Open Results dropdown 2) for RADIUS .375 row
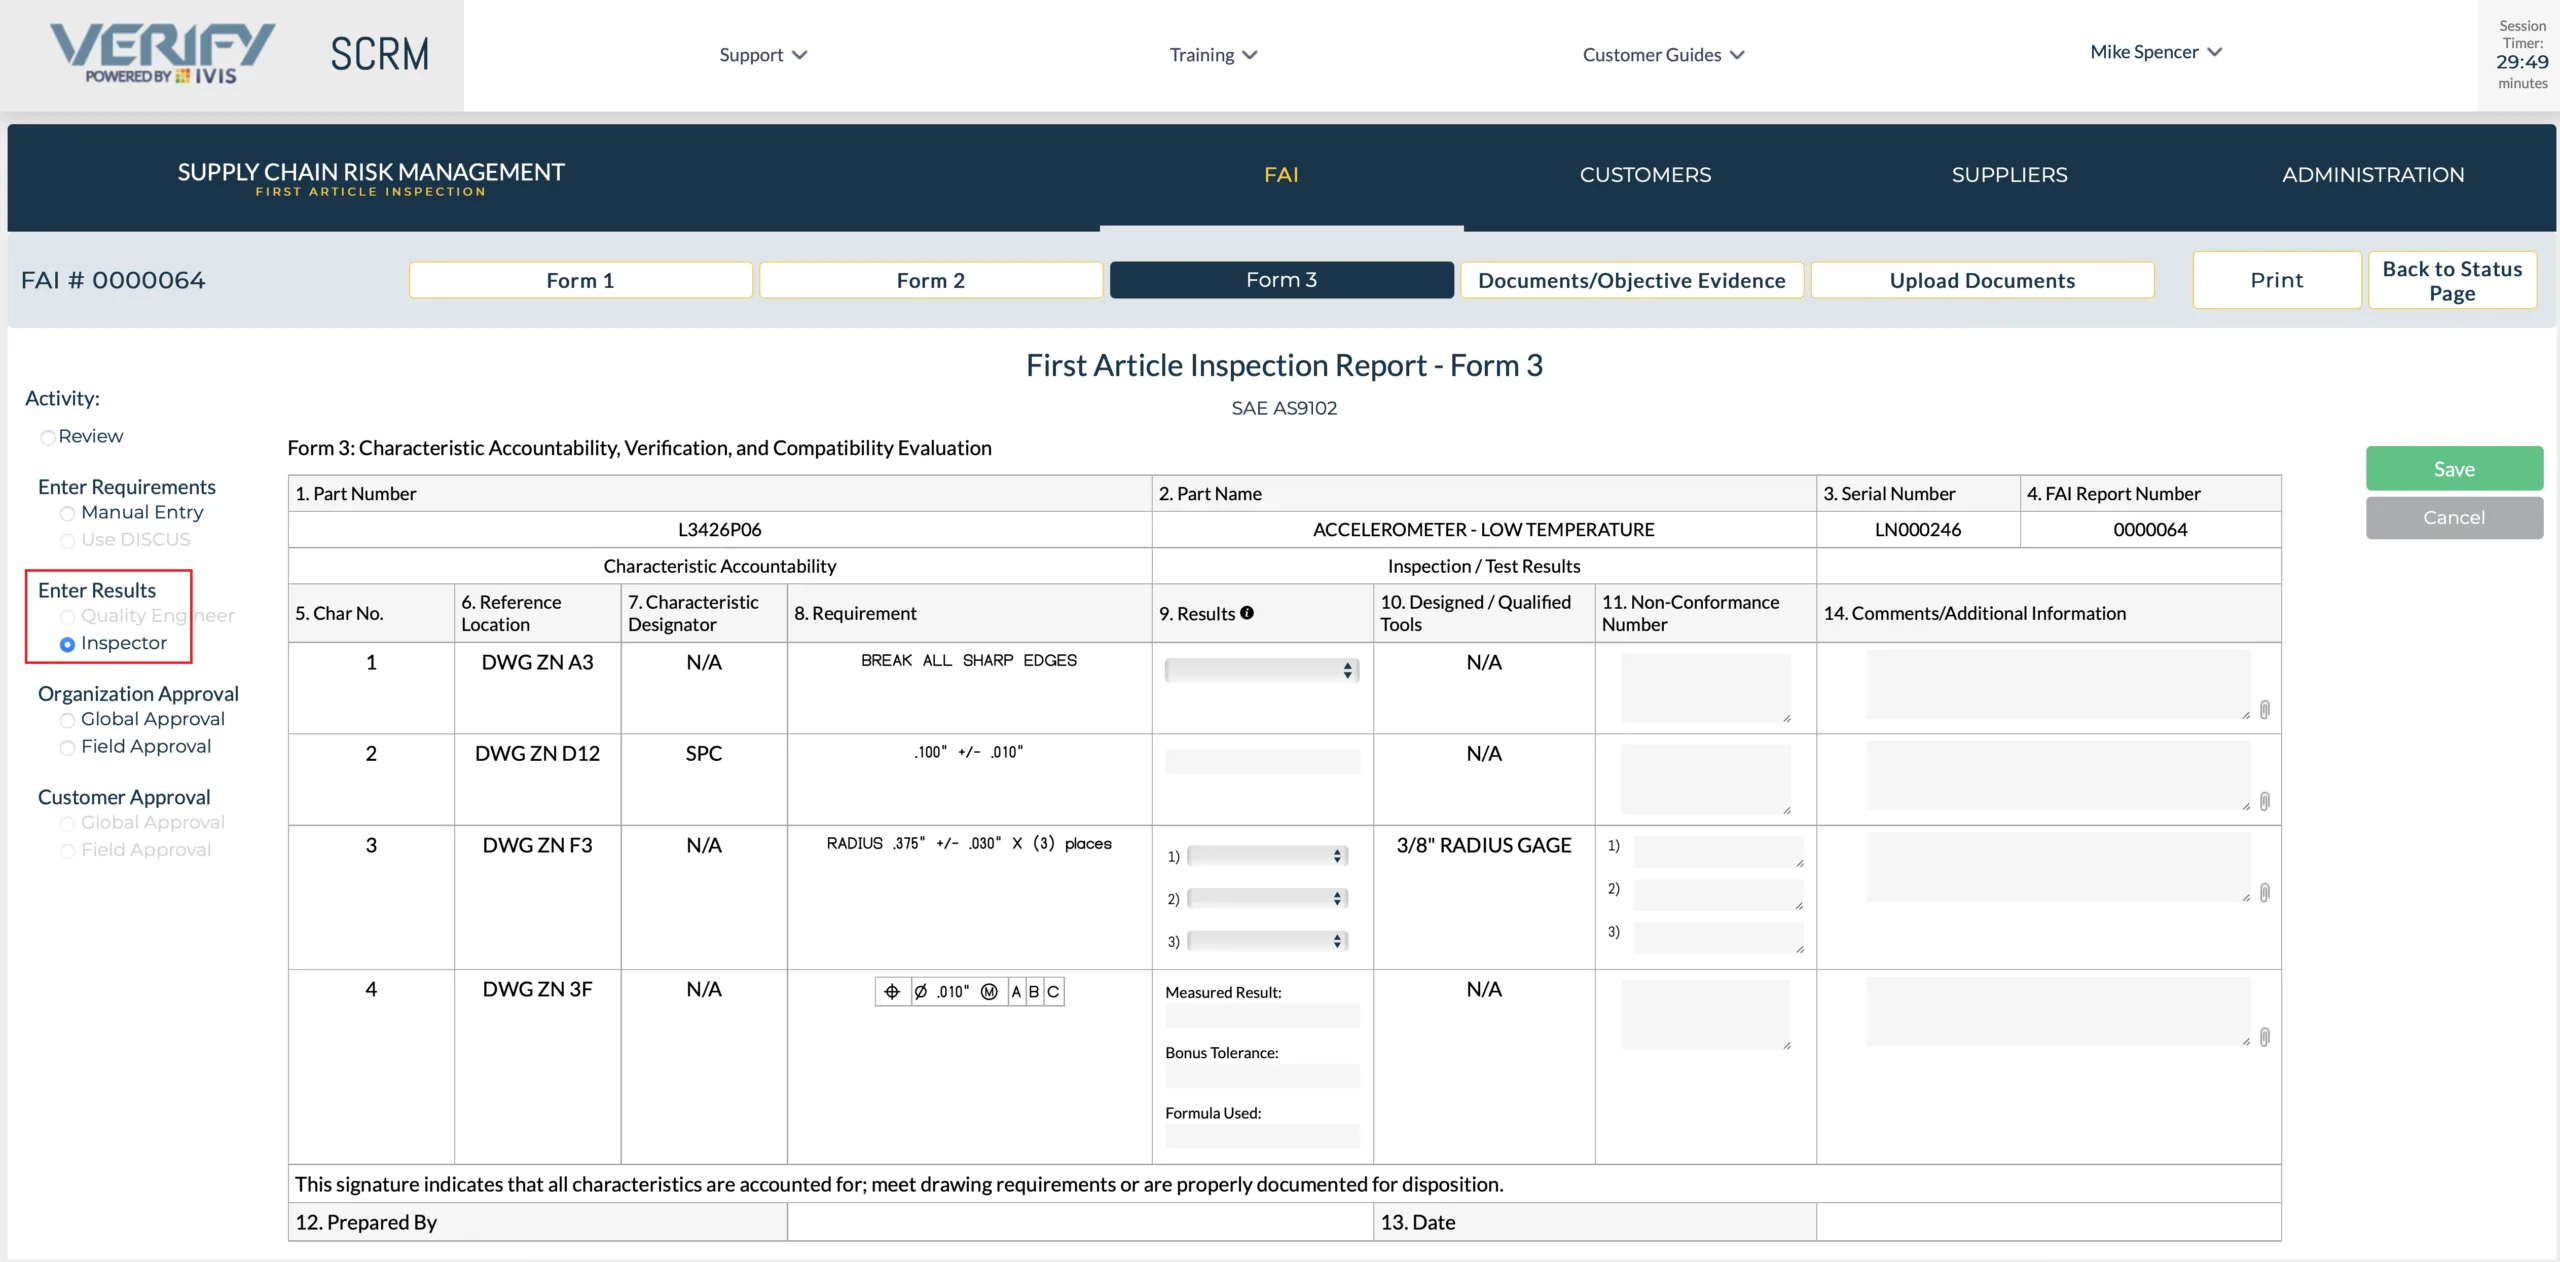Screen dimensions: 2560x1262 1268,898
